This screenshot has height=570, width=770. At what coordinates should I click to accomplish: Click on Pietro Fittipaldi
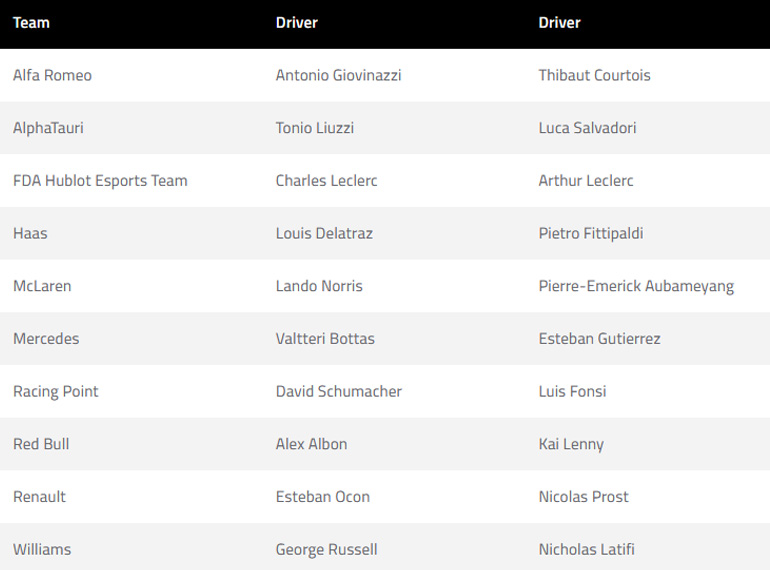[x=590, y=234]
